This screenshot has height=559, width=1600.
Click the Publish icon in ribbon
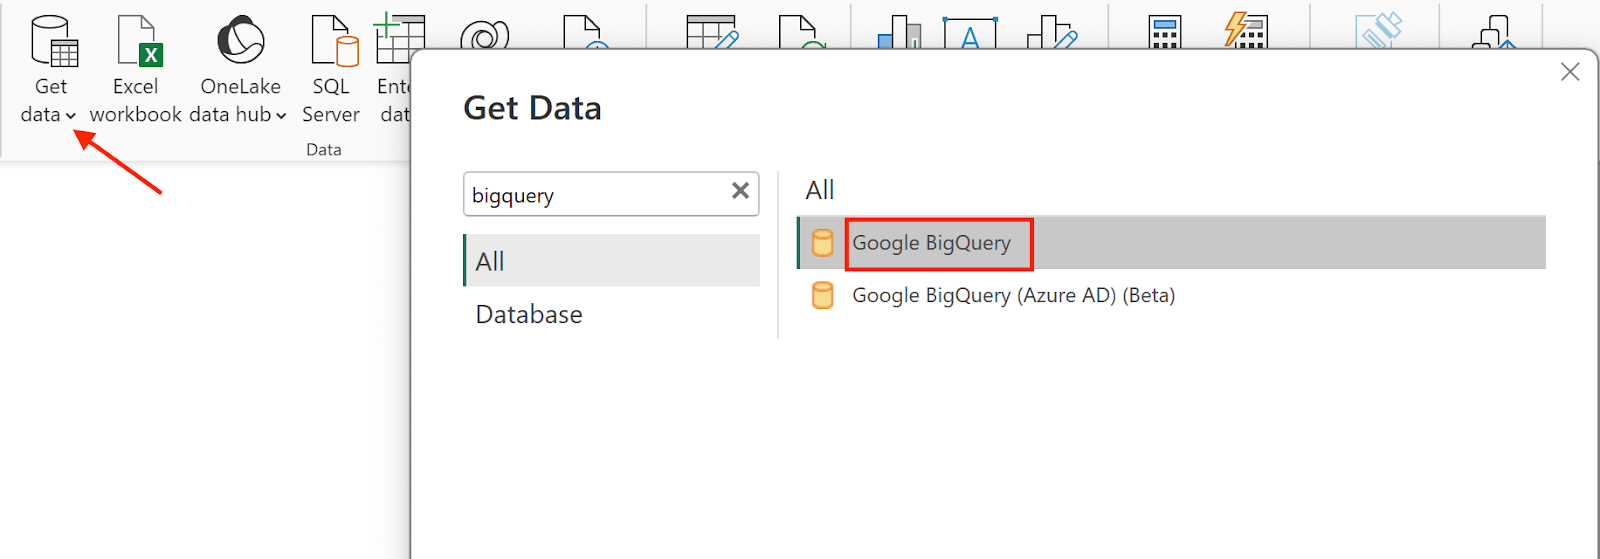[1495, 32]
